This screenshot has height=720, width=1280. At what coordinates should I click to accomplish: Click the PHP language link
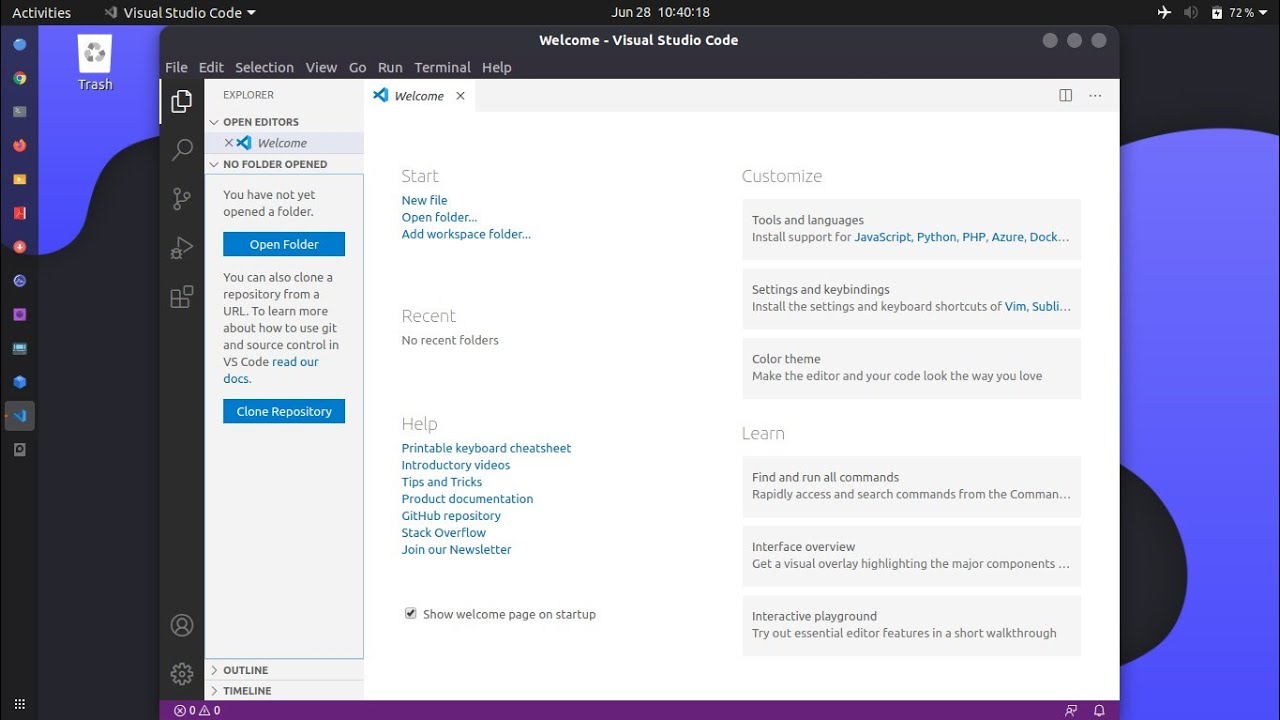pos(974,237)
